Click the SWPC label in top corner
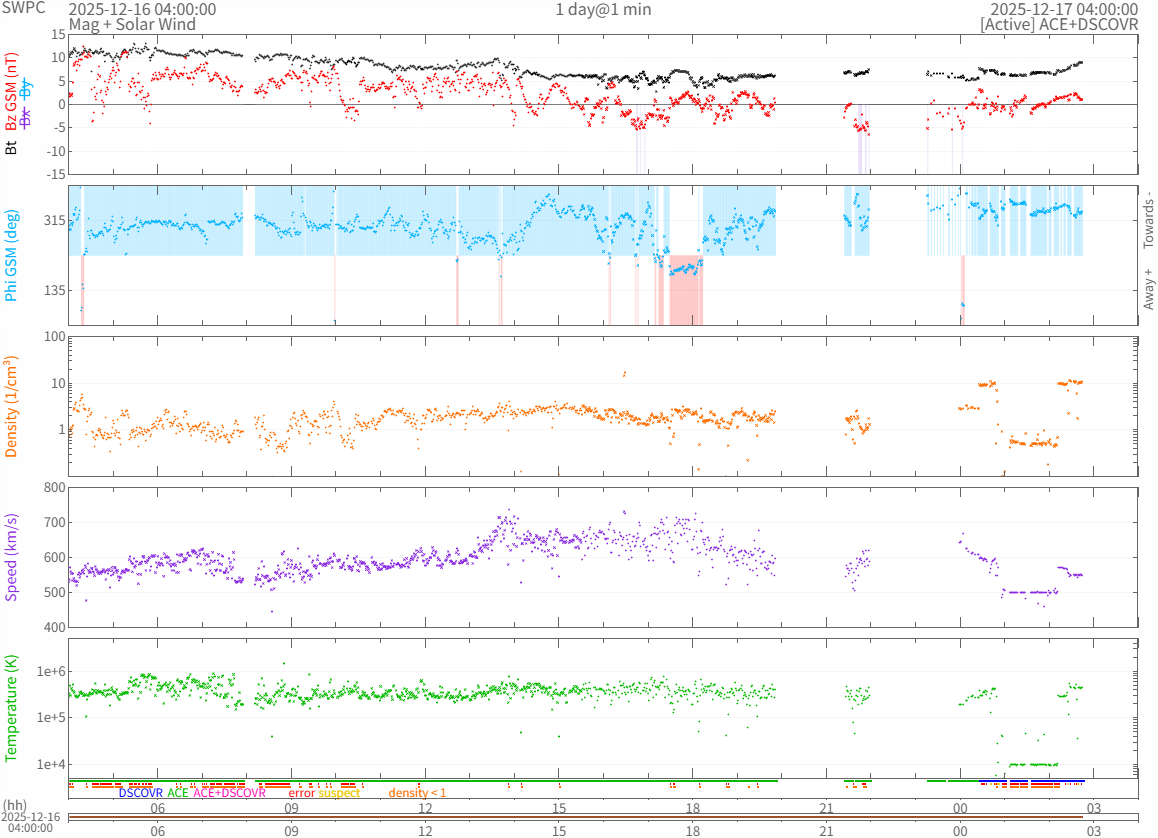 [x=24, y=8]
